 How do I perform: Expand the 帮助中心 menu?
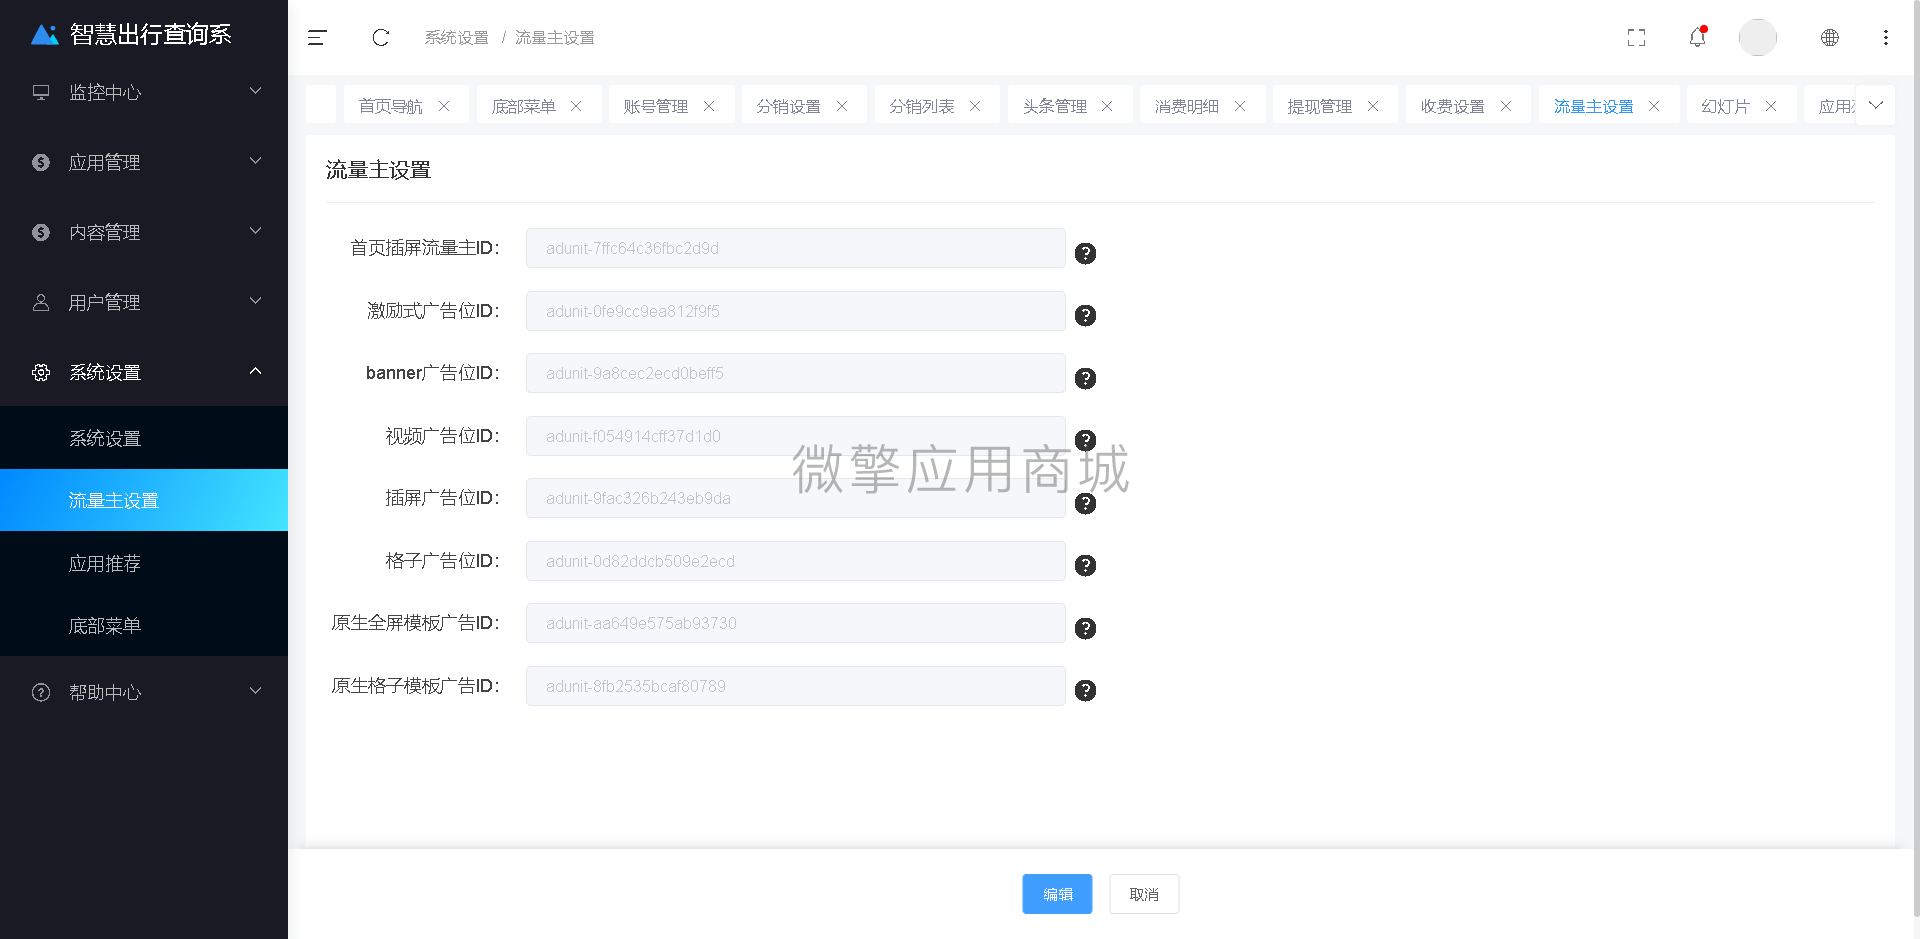coord(144,692)
